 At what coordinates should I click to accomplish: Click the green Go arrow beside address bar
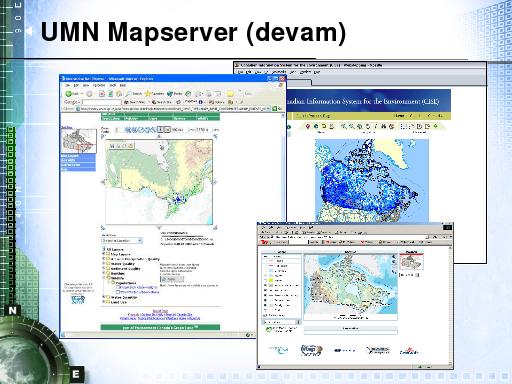click(275, 109)
